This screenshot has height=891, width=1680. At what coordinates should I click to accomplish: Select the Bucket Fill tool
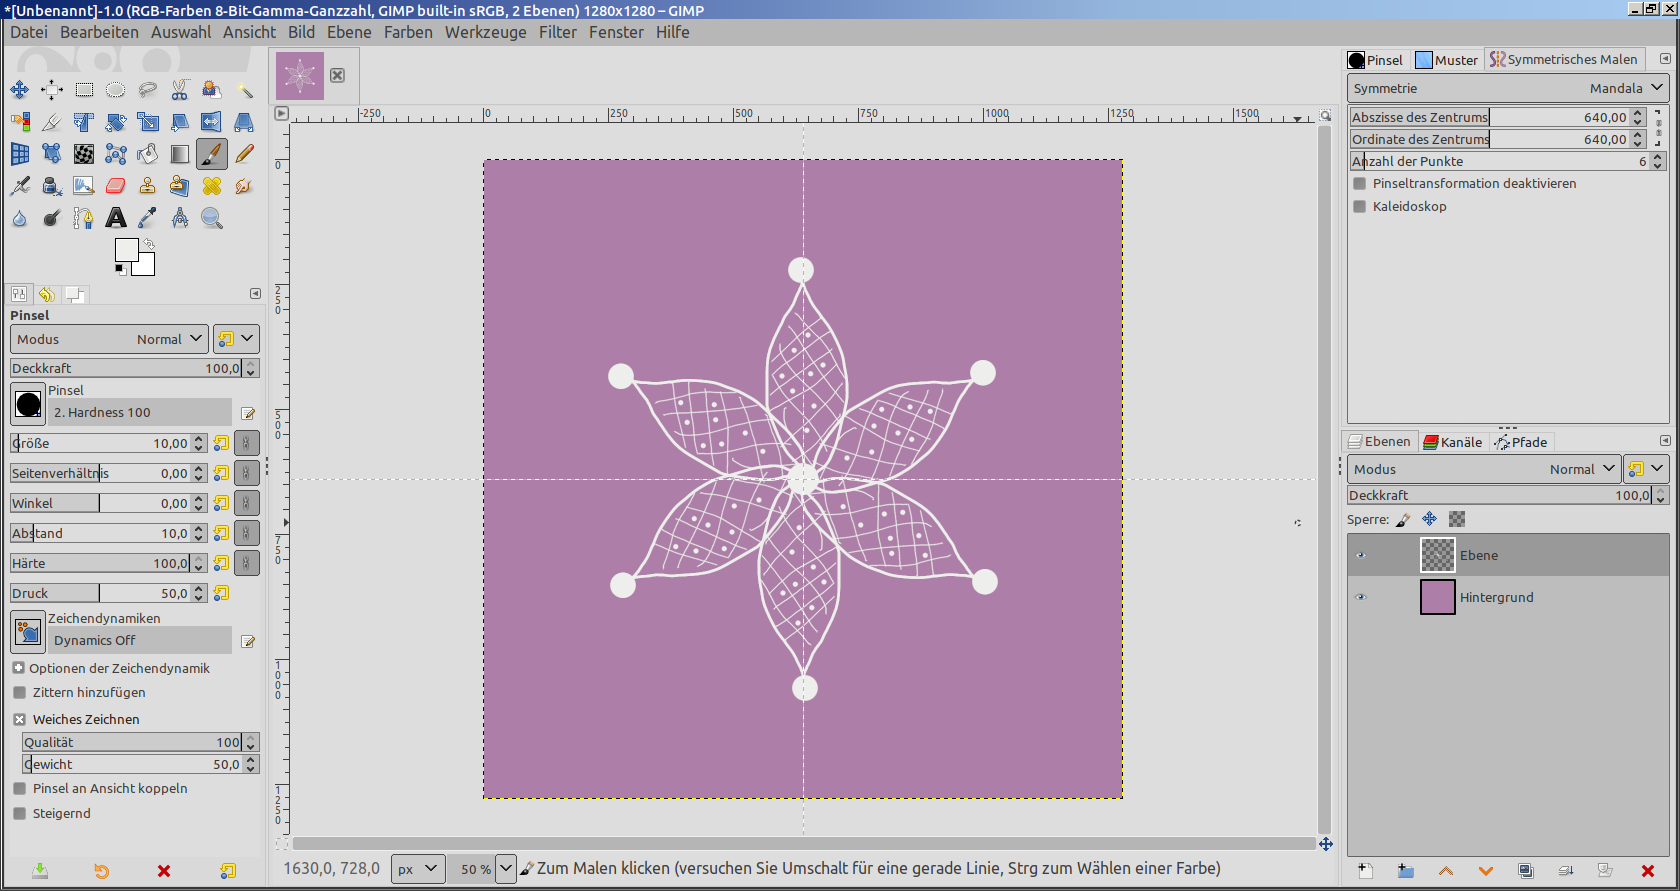148,154
